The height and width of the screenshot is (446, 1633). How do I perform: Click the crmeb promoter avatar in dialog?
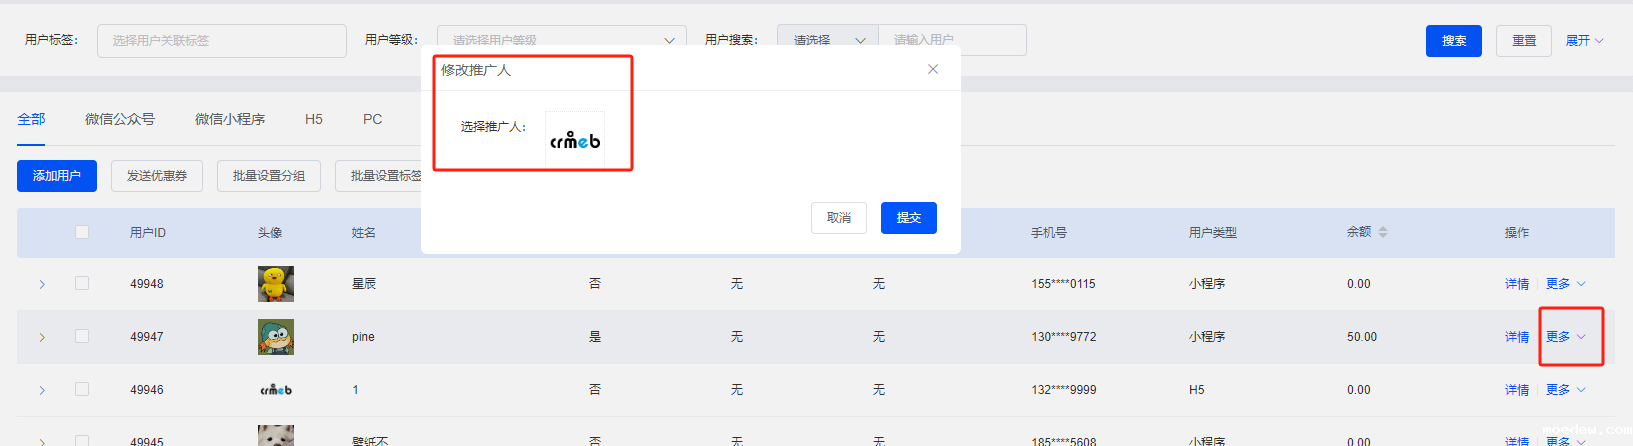[575, 140]
